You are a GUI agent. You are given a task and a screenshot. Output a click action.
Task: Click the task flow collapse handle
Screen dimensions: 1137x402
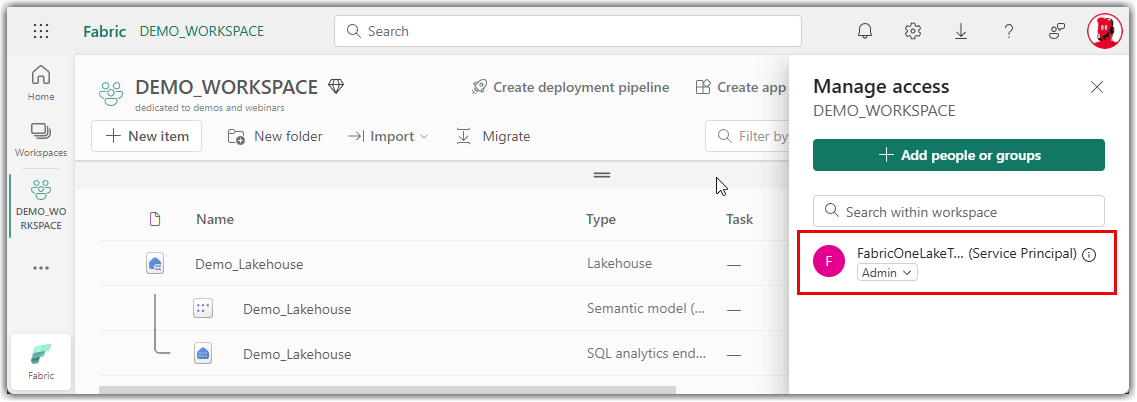click(602, 175)
